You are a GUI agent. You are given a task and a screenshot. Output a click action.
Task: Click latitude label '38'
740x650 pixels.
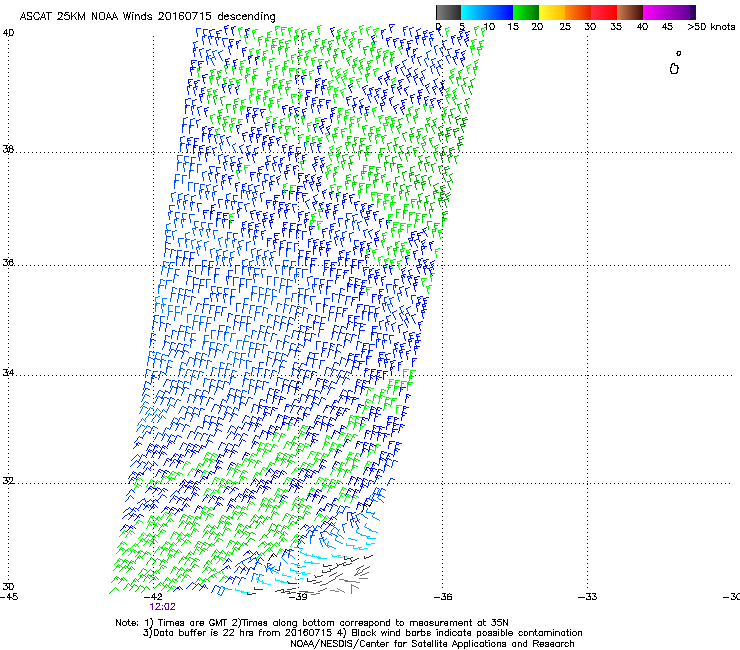pyautogui.click(x=8, y=149)
